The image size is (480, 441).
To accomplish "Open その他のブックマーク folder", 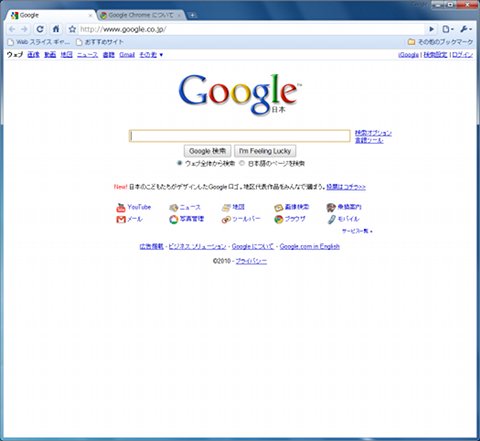I will pos(440,42).
